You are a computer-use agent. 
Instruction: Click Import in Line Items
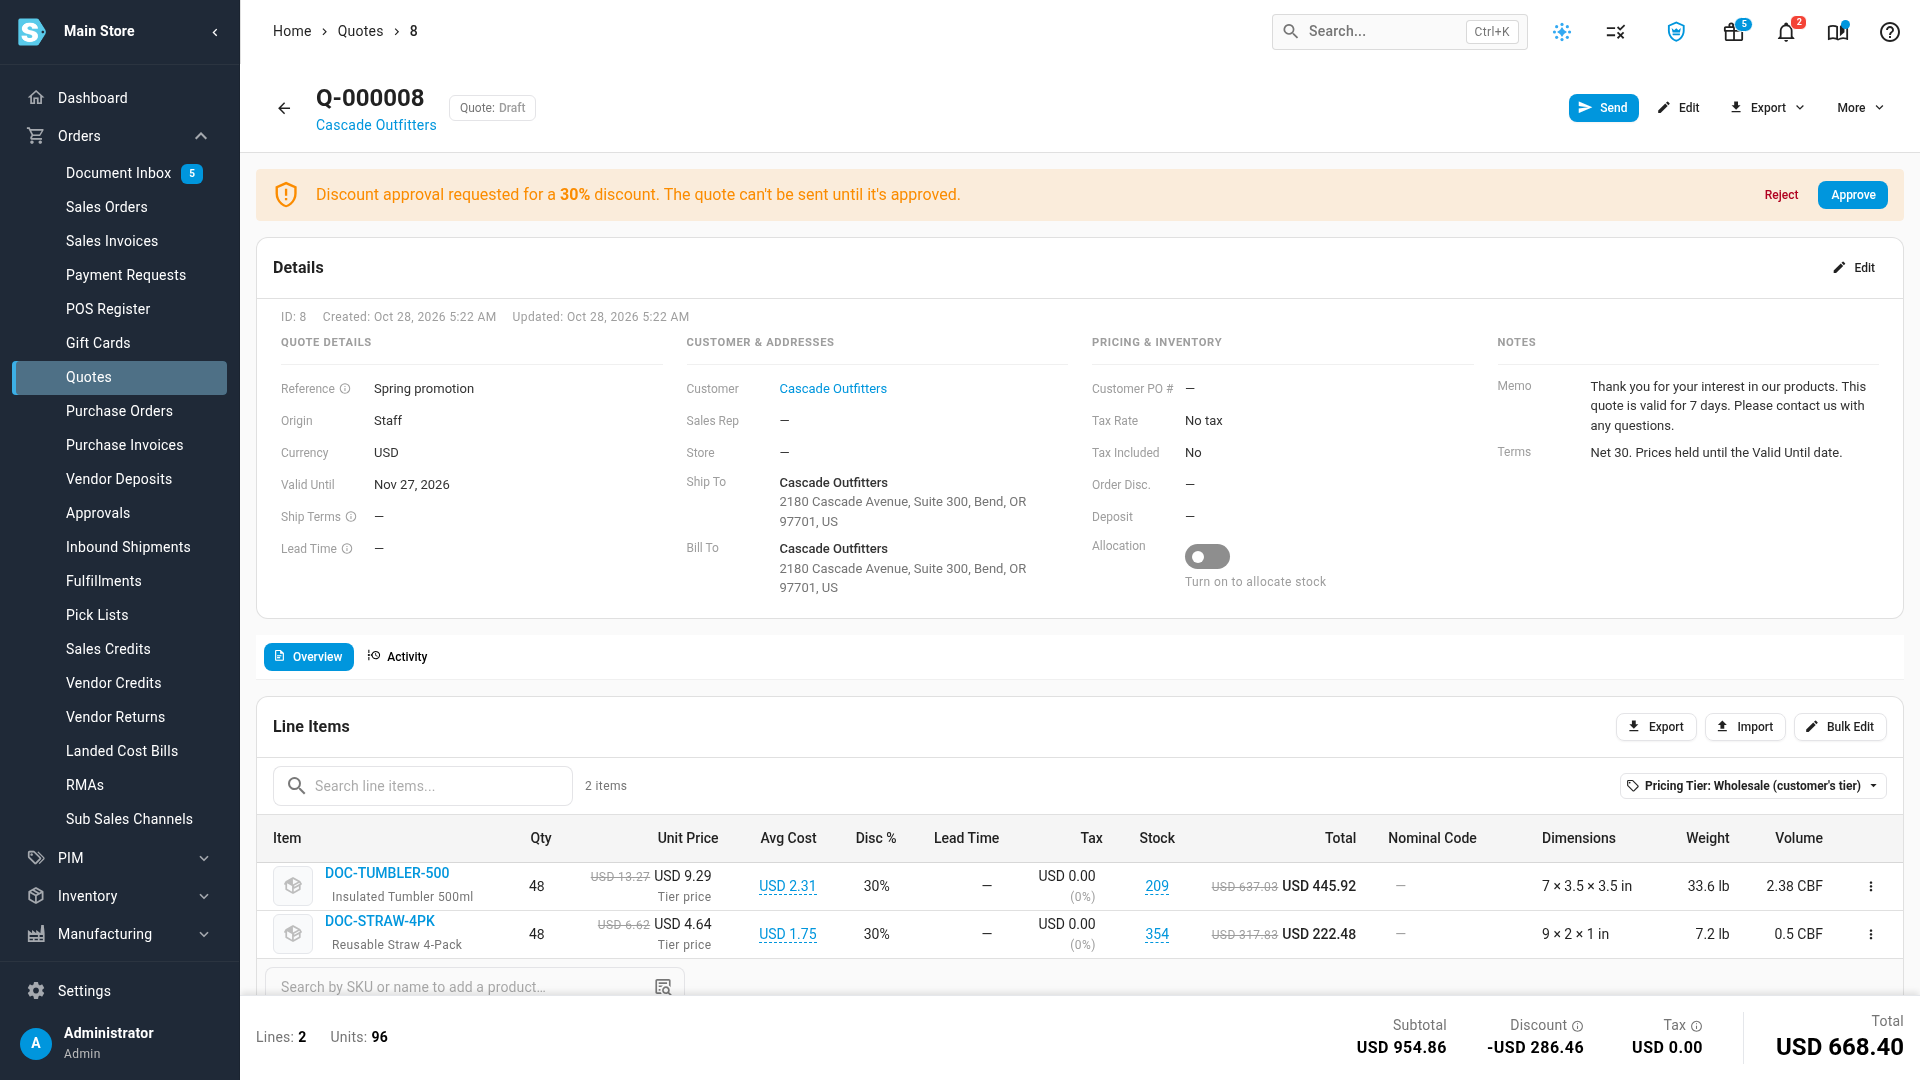1745,727
